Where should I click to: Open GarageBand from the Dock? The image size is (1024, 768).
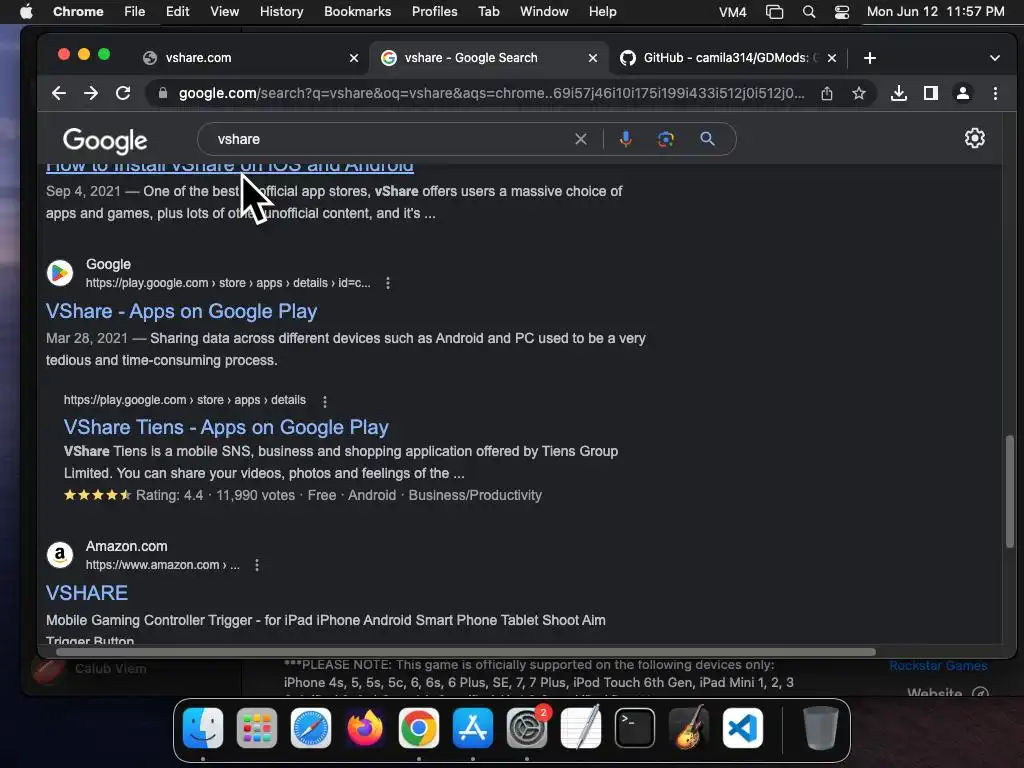689,728
